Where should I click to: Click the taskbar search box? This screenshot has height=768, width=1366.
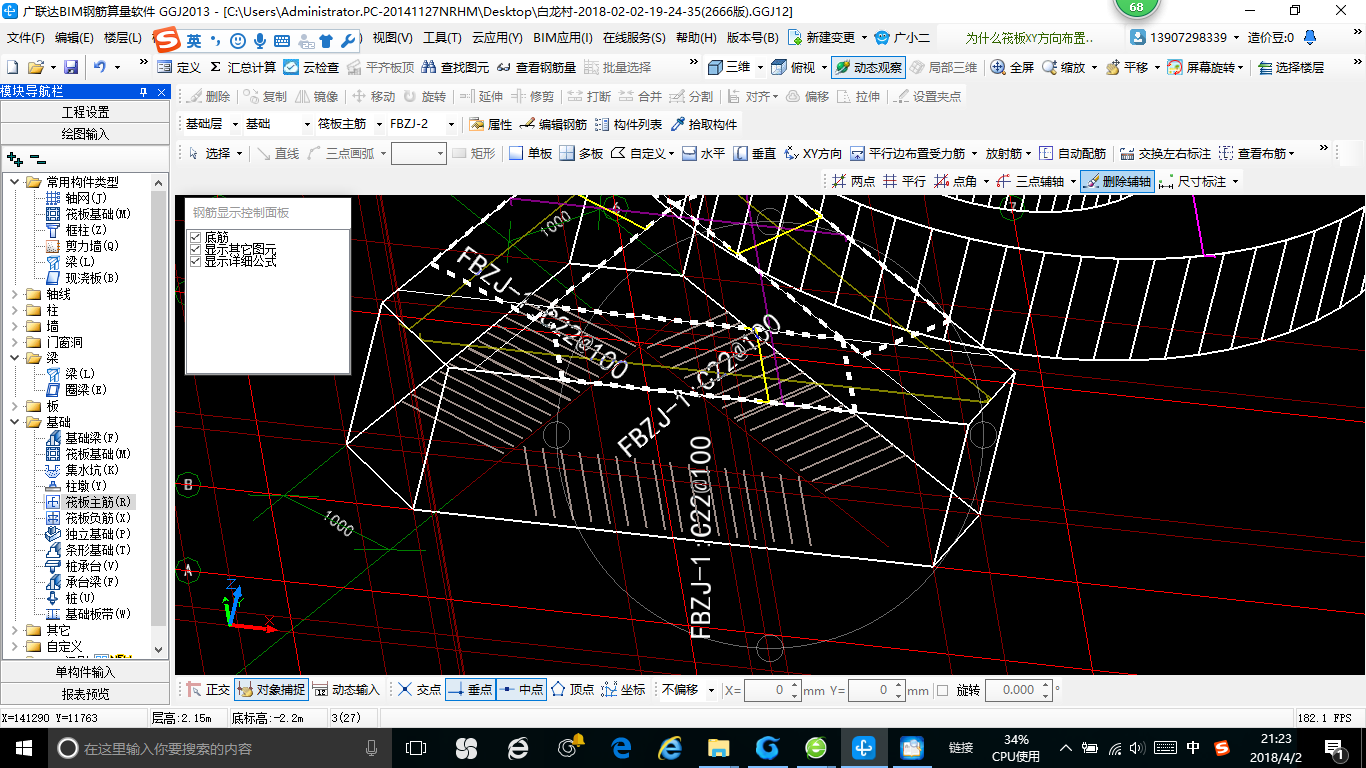click(x=220, y=748)
